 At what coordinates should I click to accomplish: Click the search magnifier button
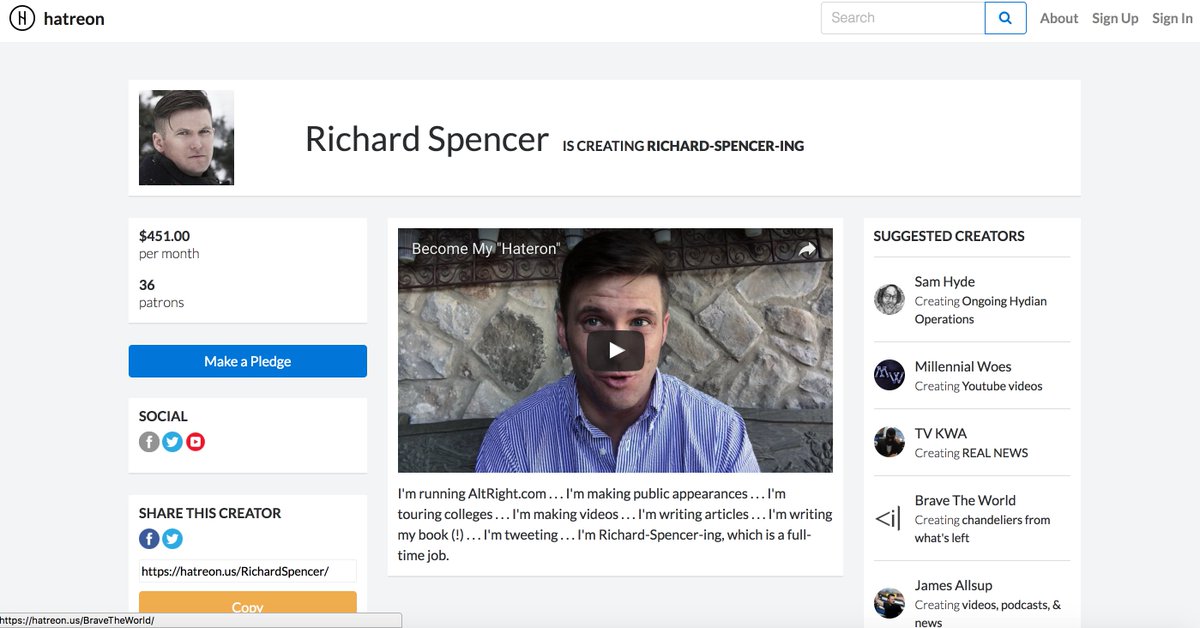(x=1005, y=18)
